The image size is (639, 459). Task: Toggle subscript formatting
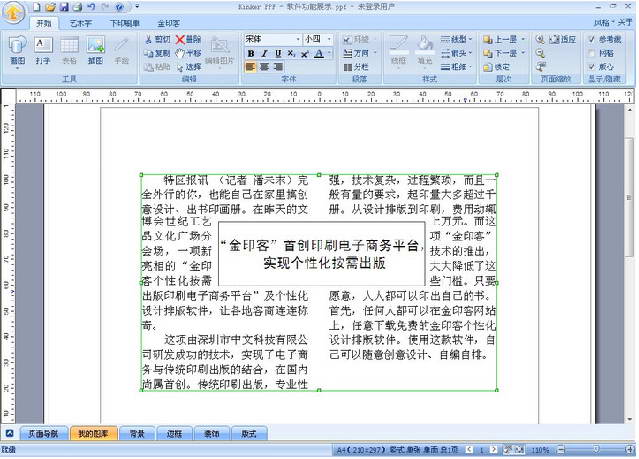click(291, 53)
